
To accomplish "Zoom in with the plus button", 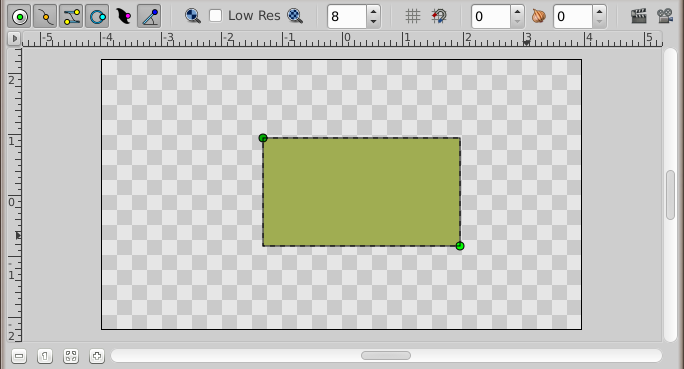I will [97, 356].
